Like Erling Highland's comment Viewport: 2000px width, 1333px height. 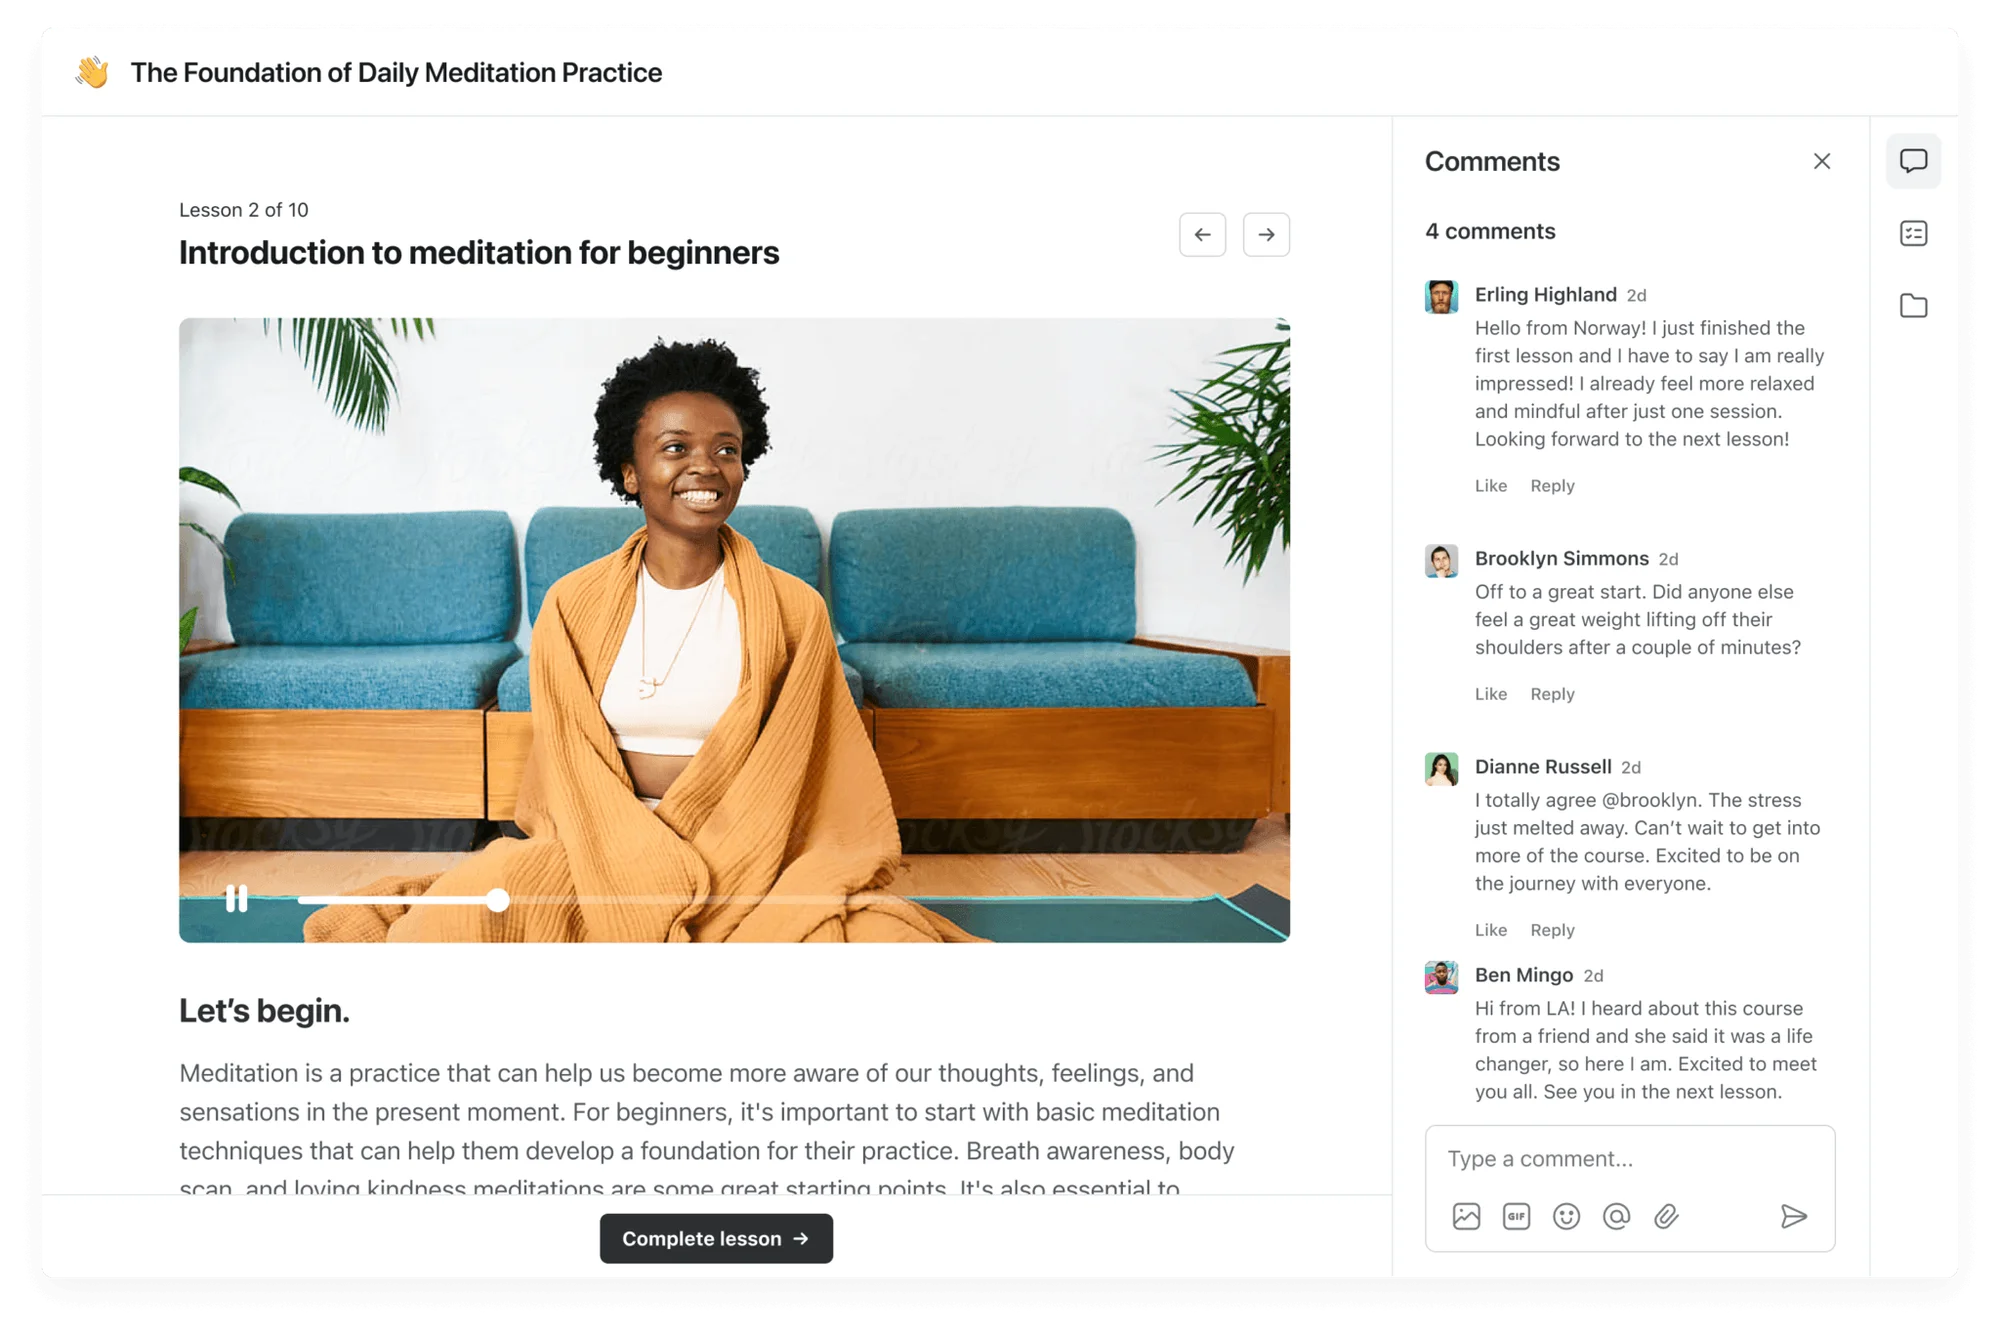[x=1490, y=486]
